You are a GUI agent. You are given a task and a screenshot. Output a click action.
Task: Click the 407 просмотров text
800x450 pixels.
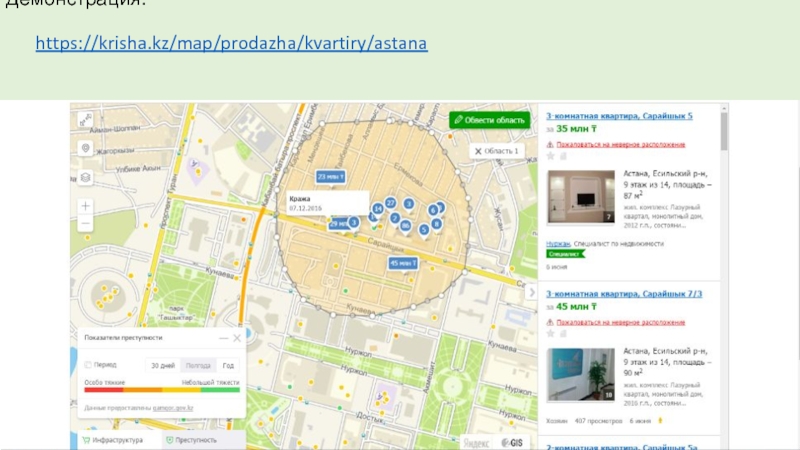(598, 421)
